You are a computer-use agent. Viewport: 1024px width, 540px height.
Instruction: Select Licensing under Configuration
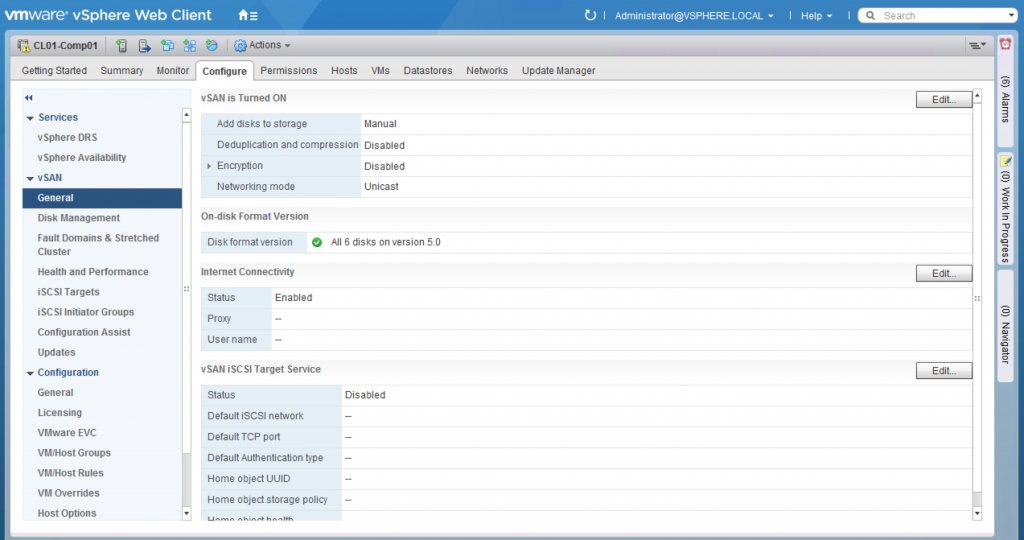(x=59, y=413)
